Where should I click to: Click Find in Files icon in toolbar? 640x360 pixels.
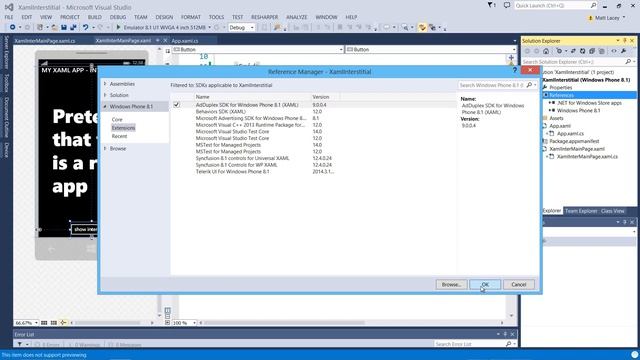tap(277, 27)
